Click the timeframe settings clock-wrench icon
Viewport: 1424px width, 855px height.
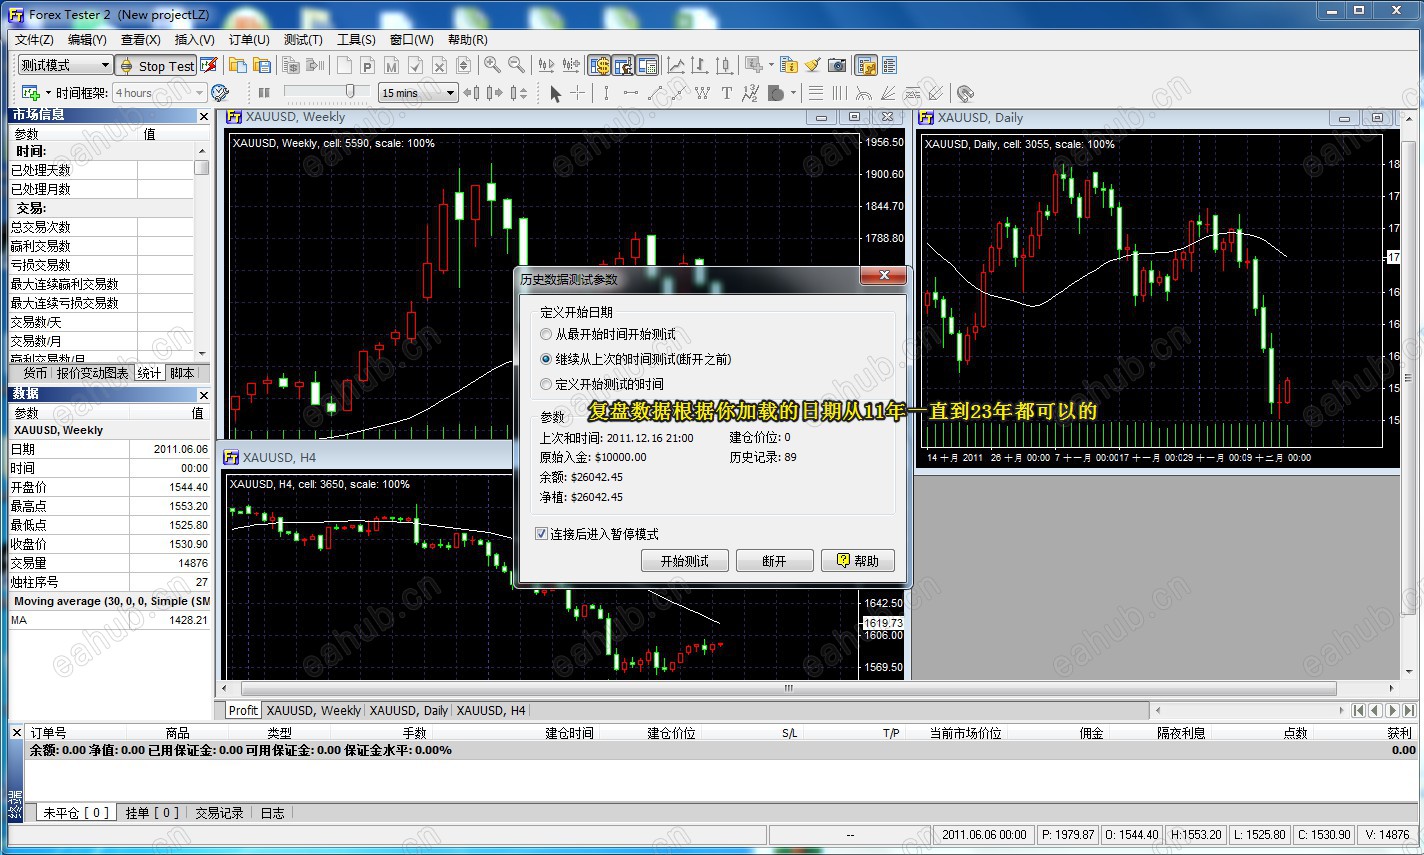tap(220, 93)
